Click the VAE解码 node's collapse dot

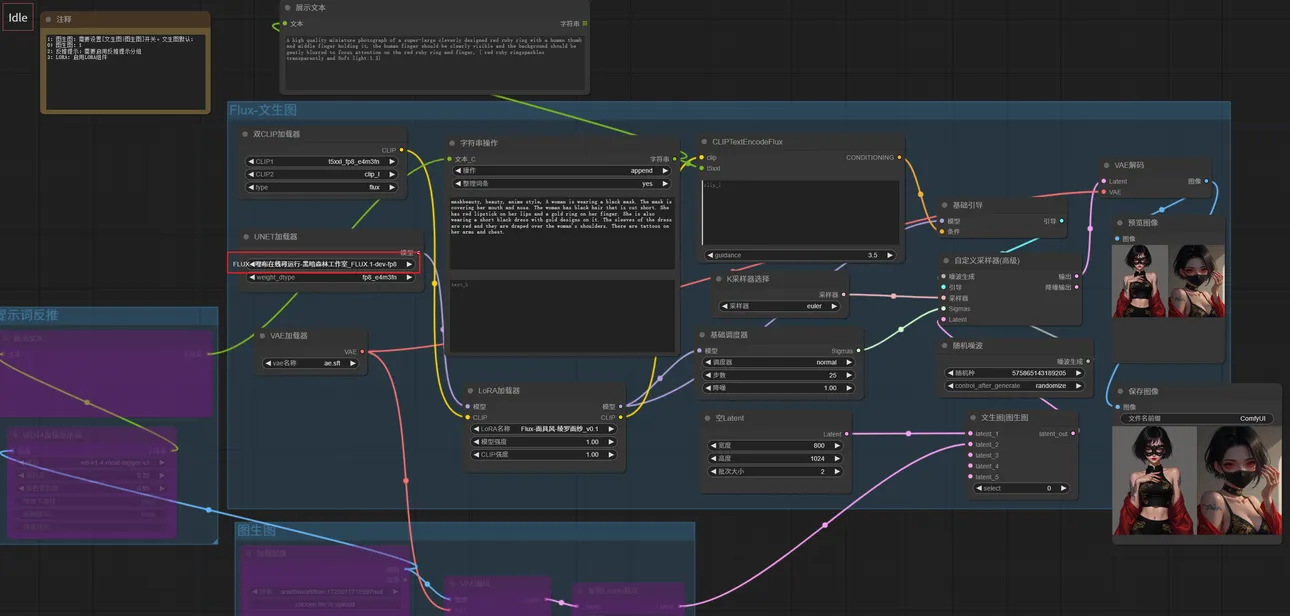[1106, 165]
